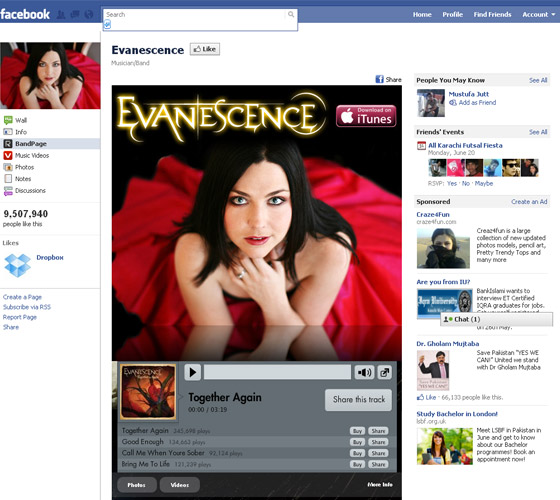Click the Dropbox logo icon

18,265
